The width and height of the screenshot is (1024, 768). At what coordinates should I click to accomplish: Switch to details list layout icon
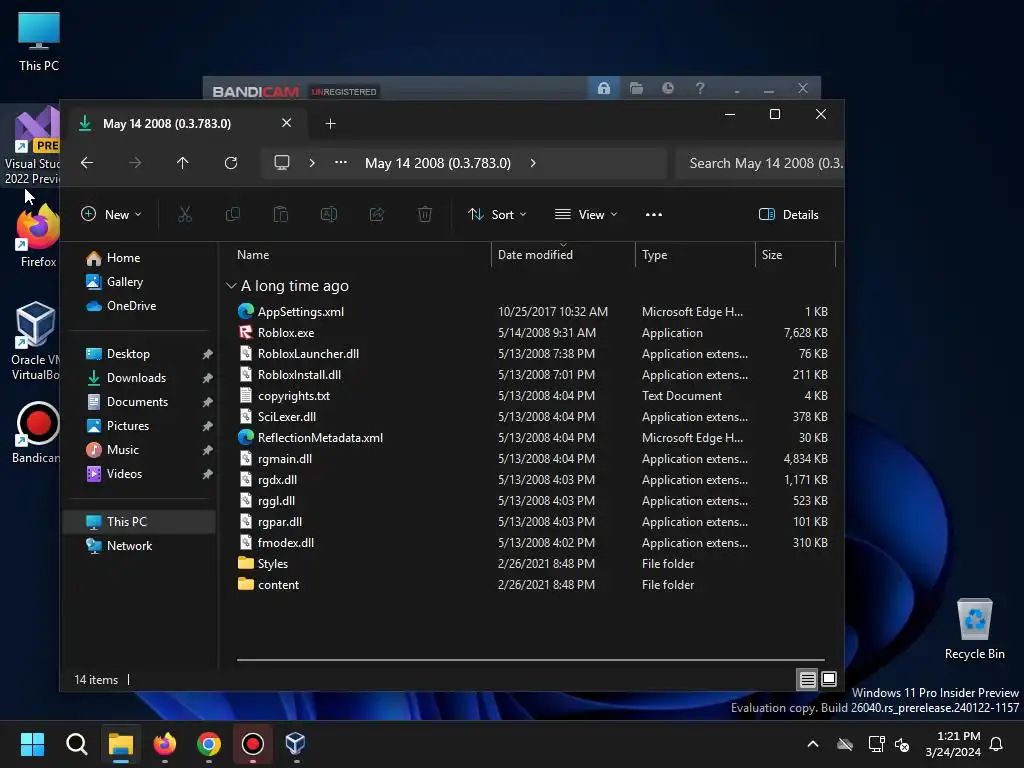(x=807, y=680)
